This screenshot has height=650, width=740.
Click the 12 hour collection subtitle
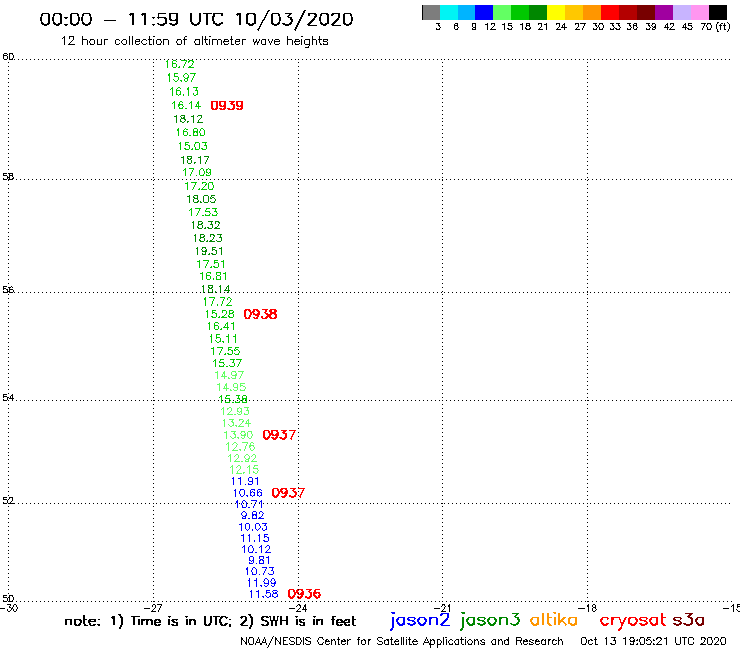194,41
